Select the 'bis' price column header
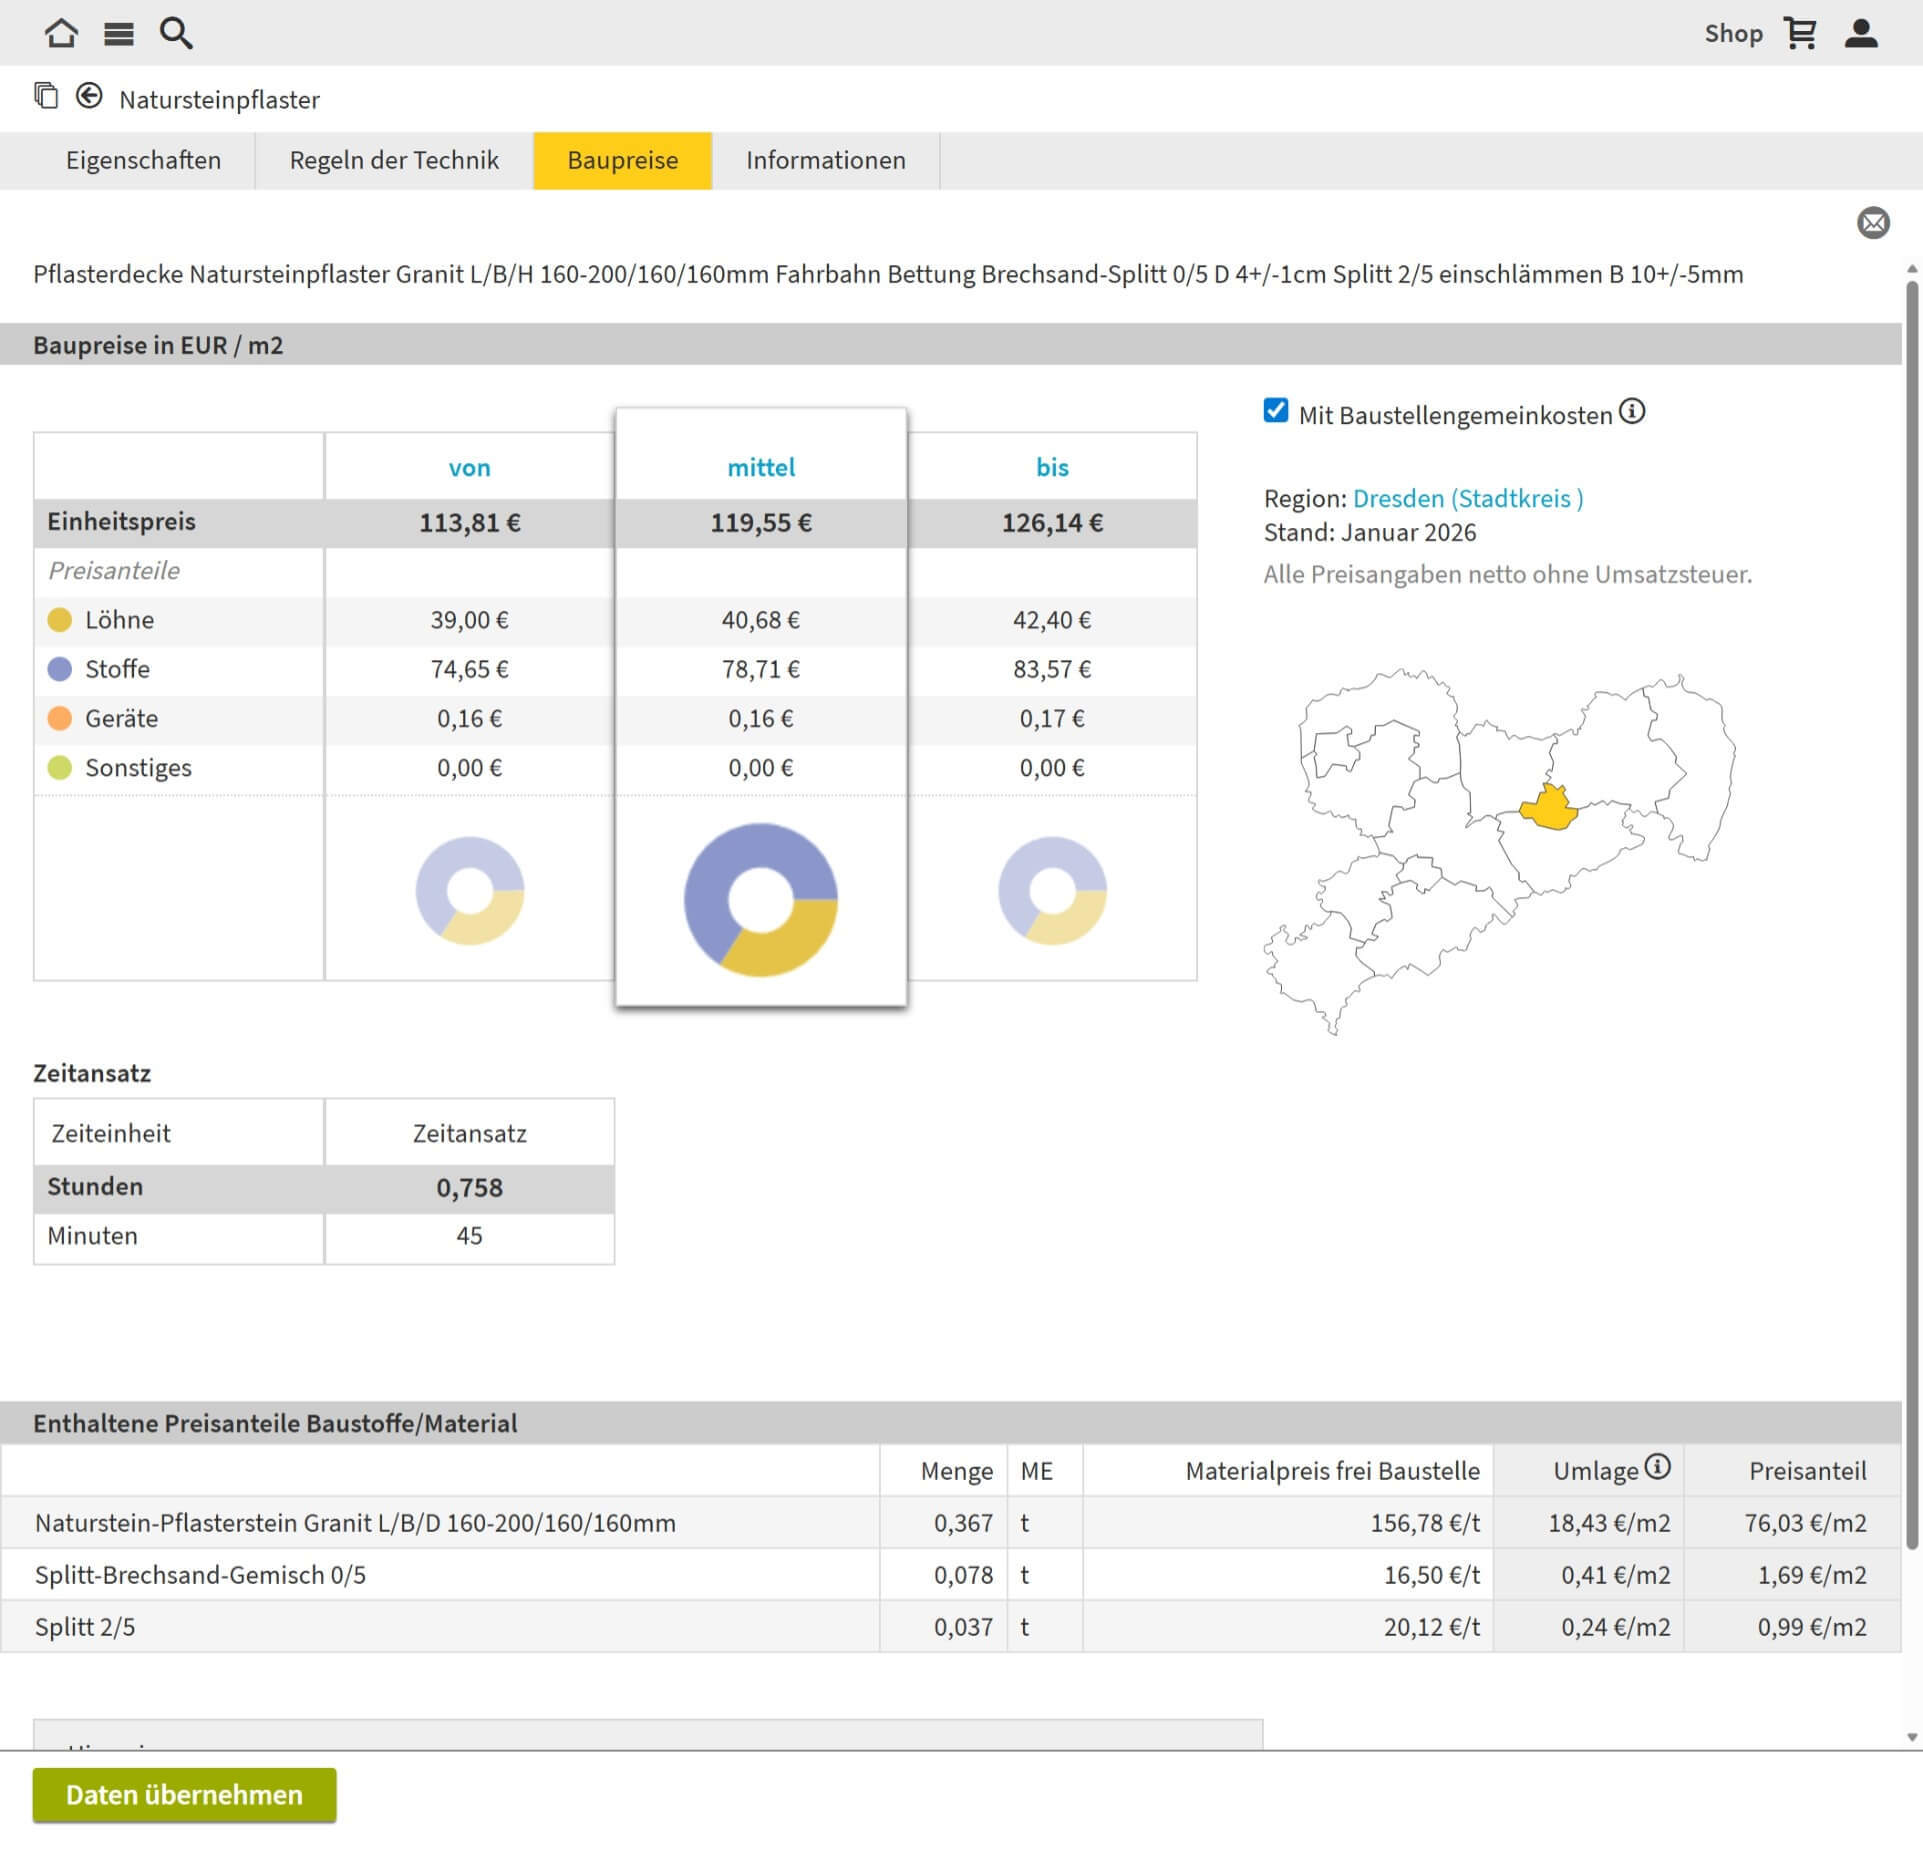The width and height of the screenshot is (1923, 1851). [x=1052, y=467]
